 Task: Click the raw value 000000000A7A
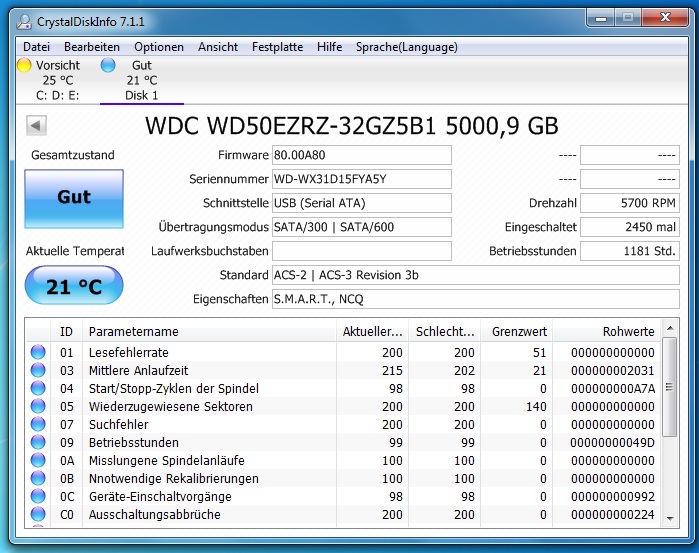point(613,388)
